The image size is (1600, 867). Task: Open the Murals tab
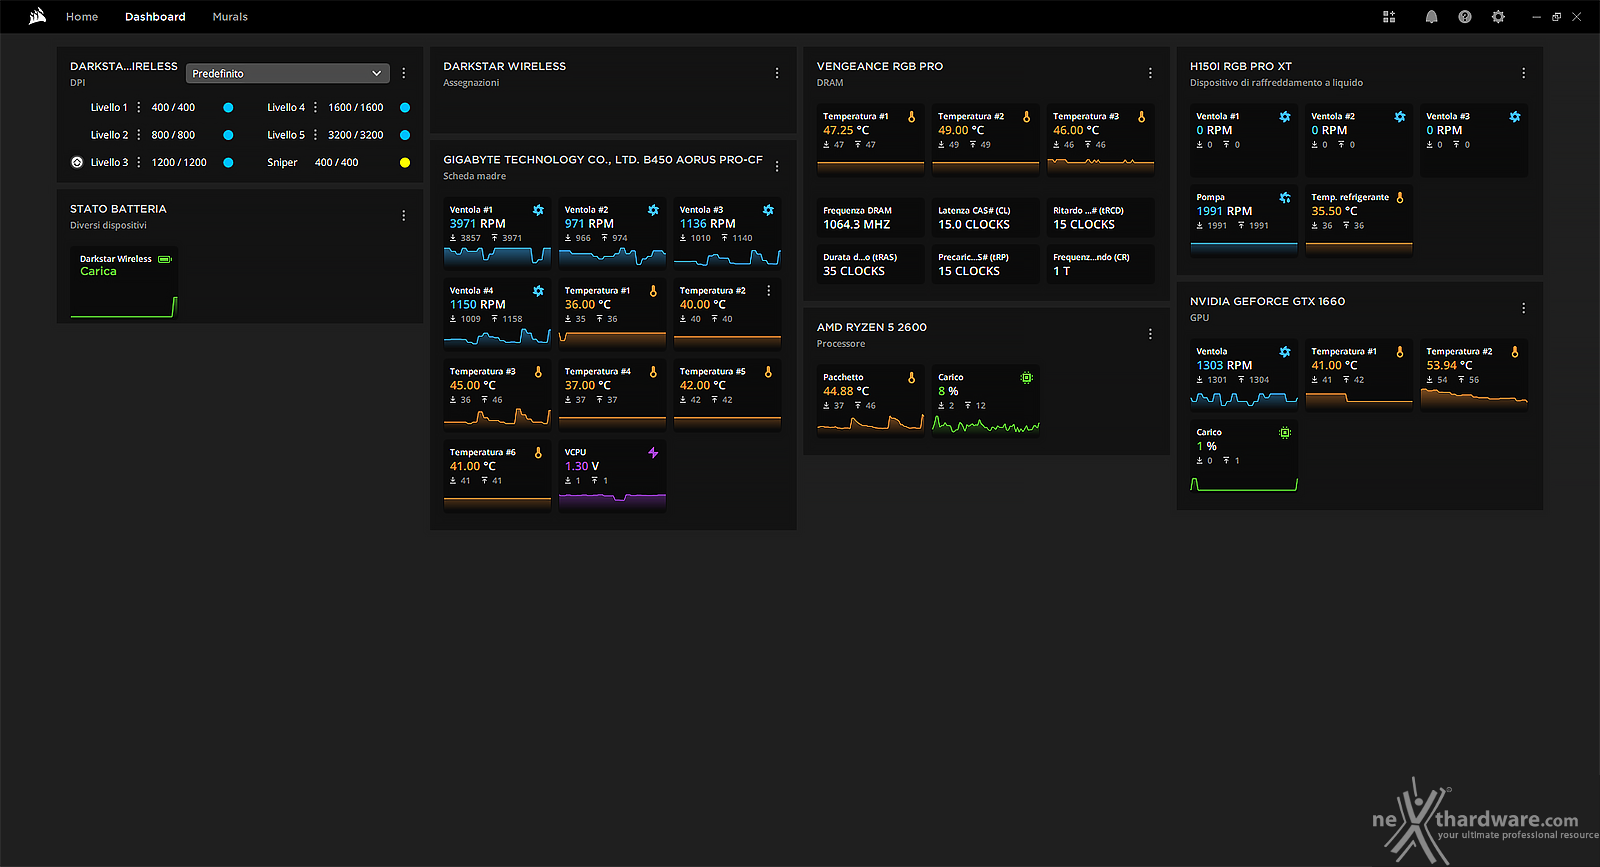[230, 17]
